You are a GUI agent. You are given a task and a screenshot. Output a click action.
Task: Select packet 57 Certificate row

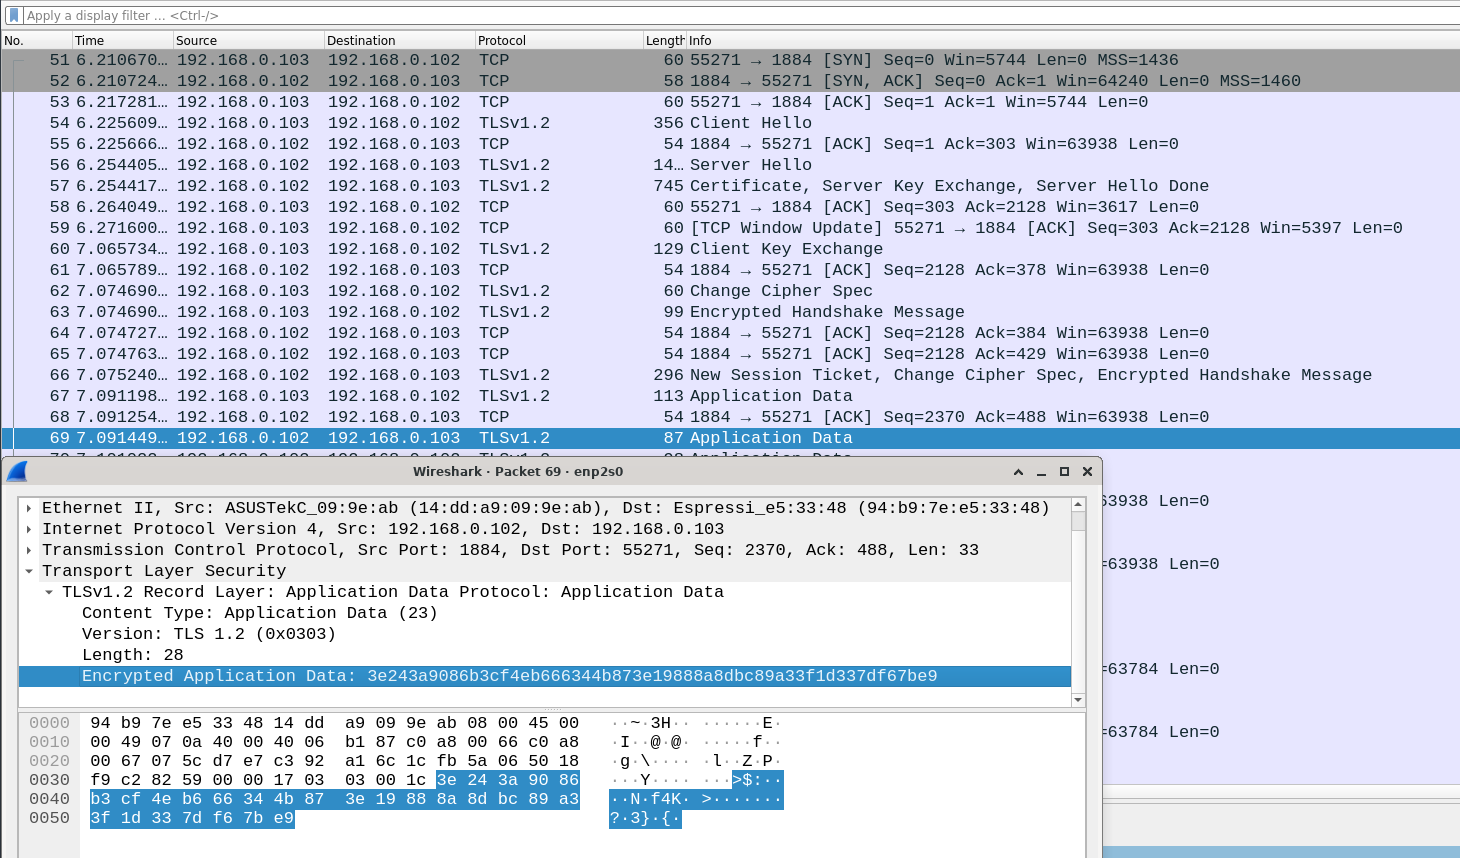(x=400, y=185)
